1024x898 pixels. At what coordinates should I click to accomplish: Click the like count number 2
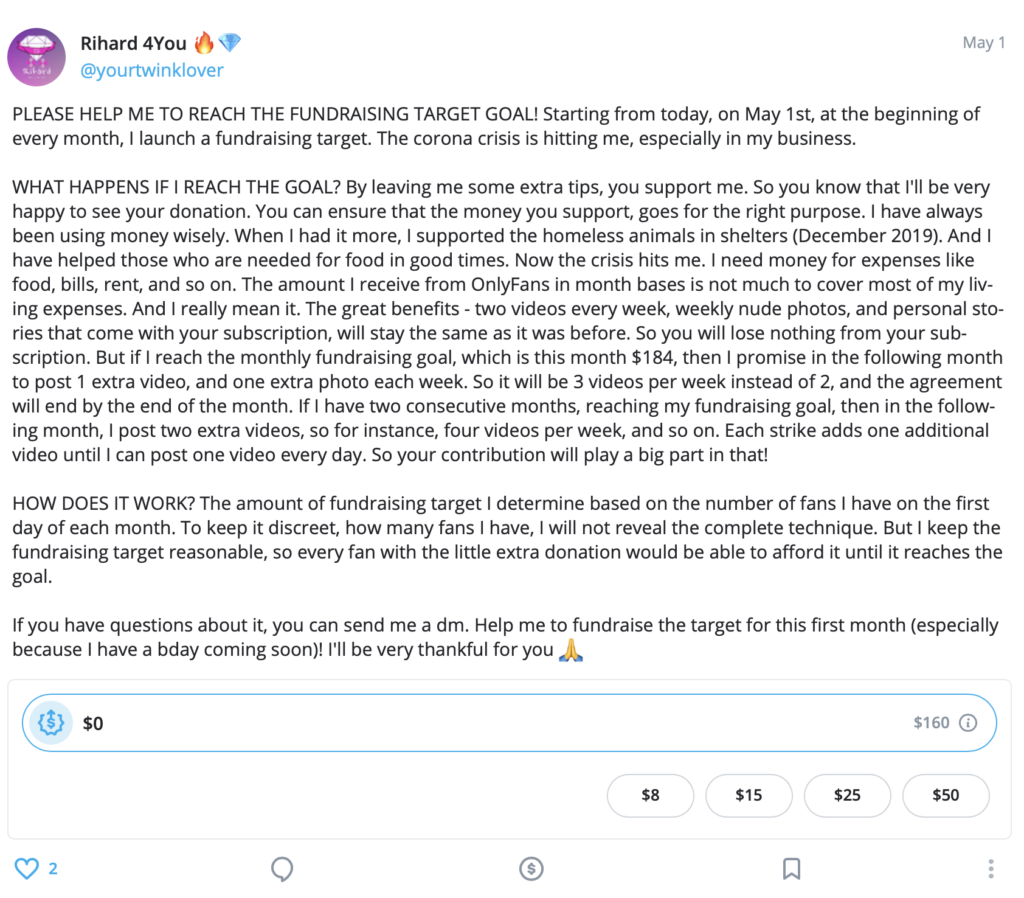point(53,869)
